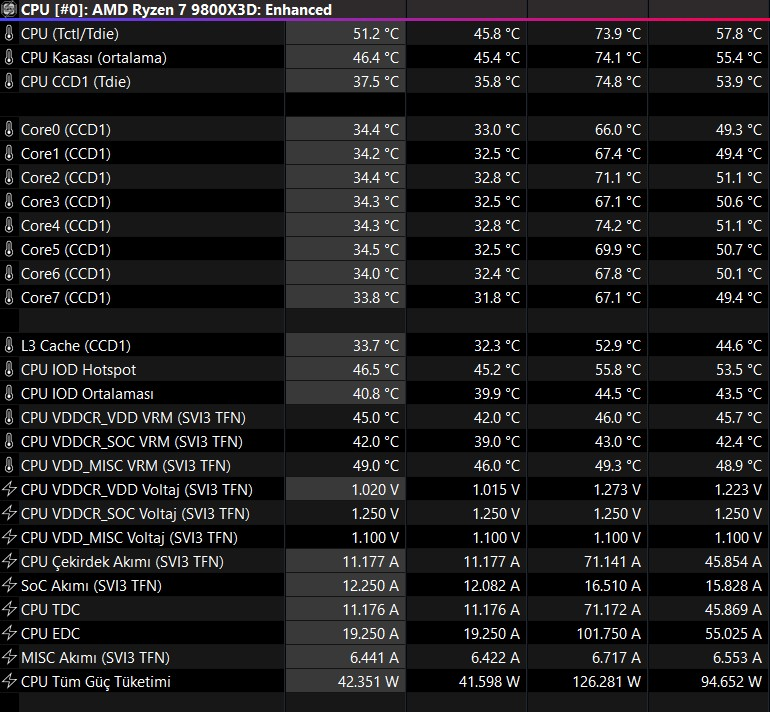Click the thermometer icon next to CPU (Tctl/Tdie)
Viewport: 770px width, 712px height.
coord(9,33)
